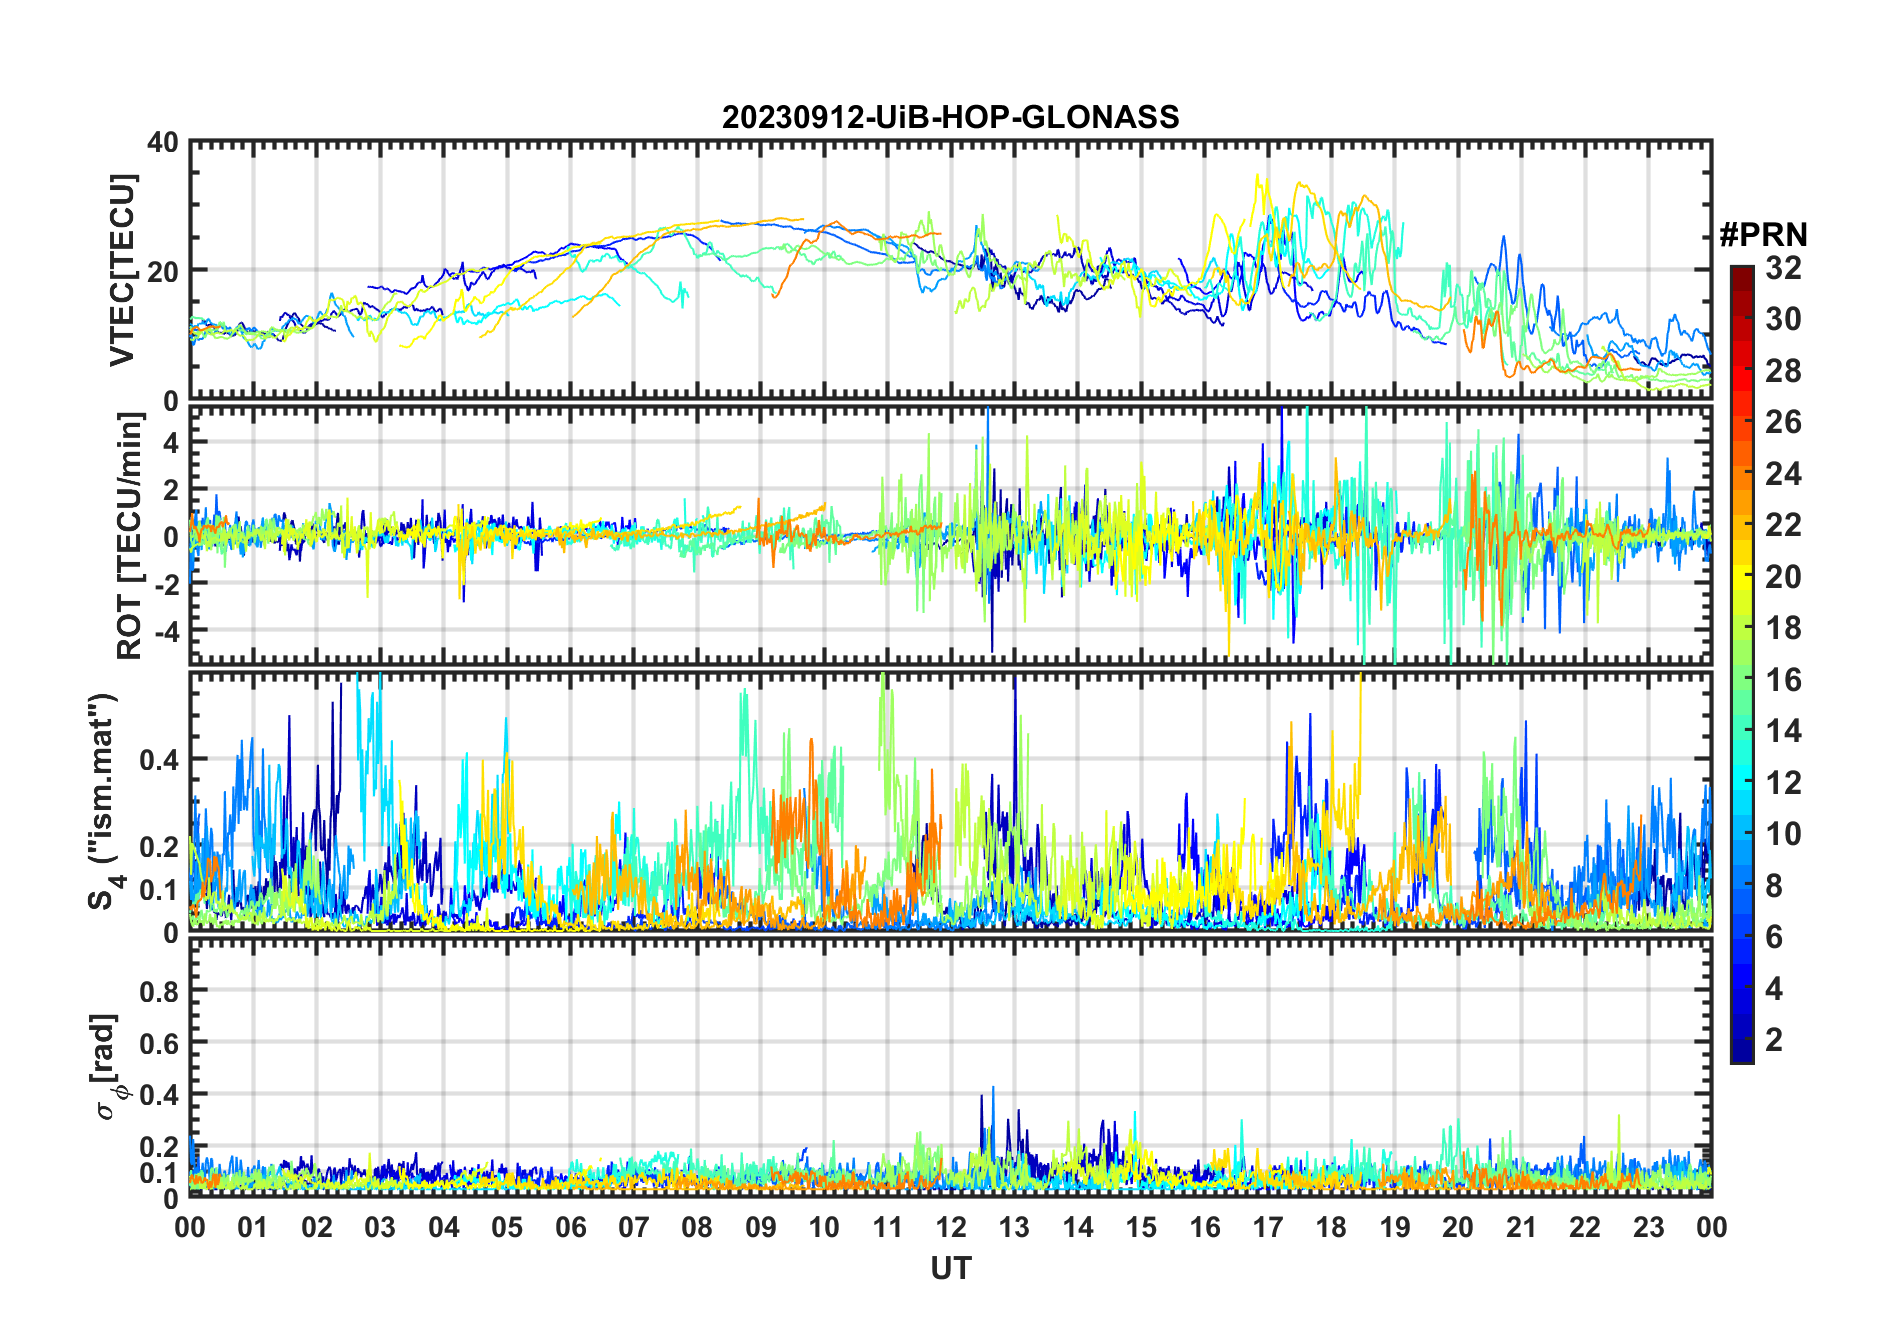The image size is (1902, 1330).
Task: Click the 0.8 tick on the sigma-phi axis
Action: pyautogui.click(x=159, y=991)
